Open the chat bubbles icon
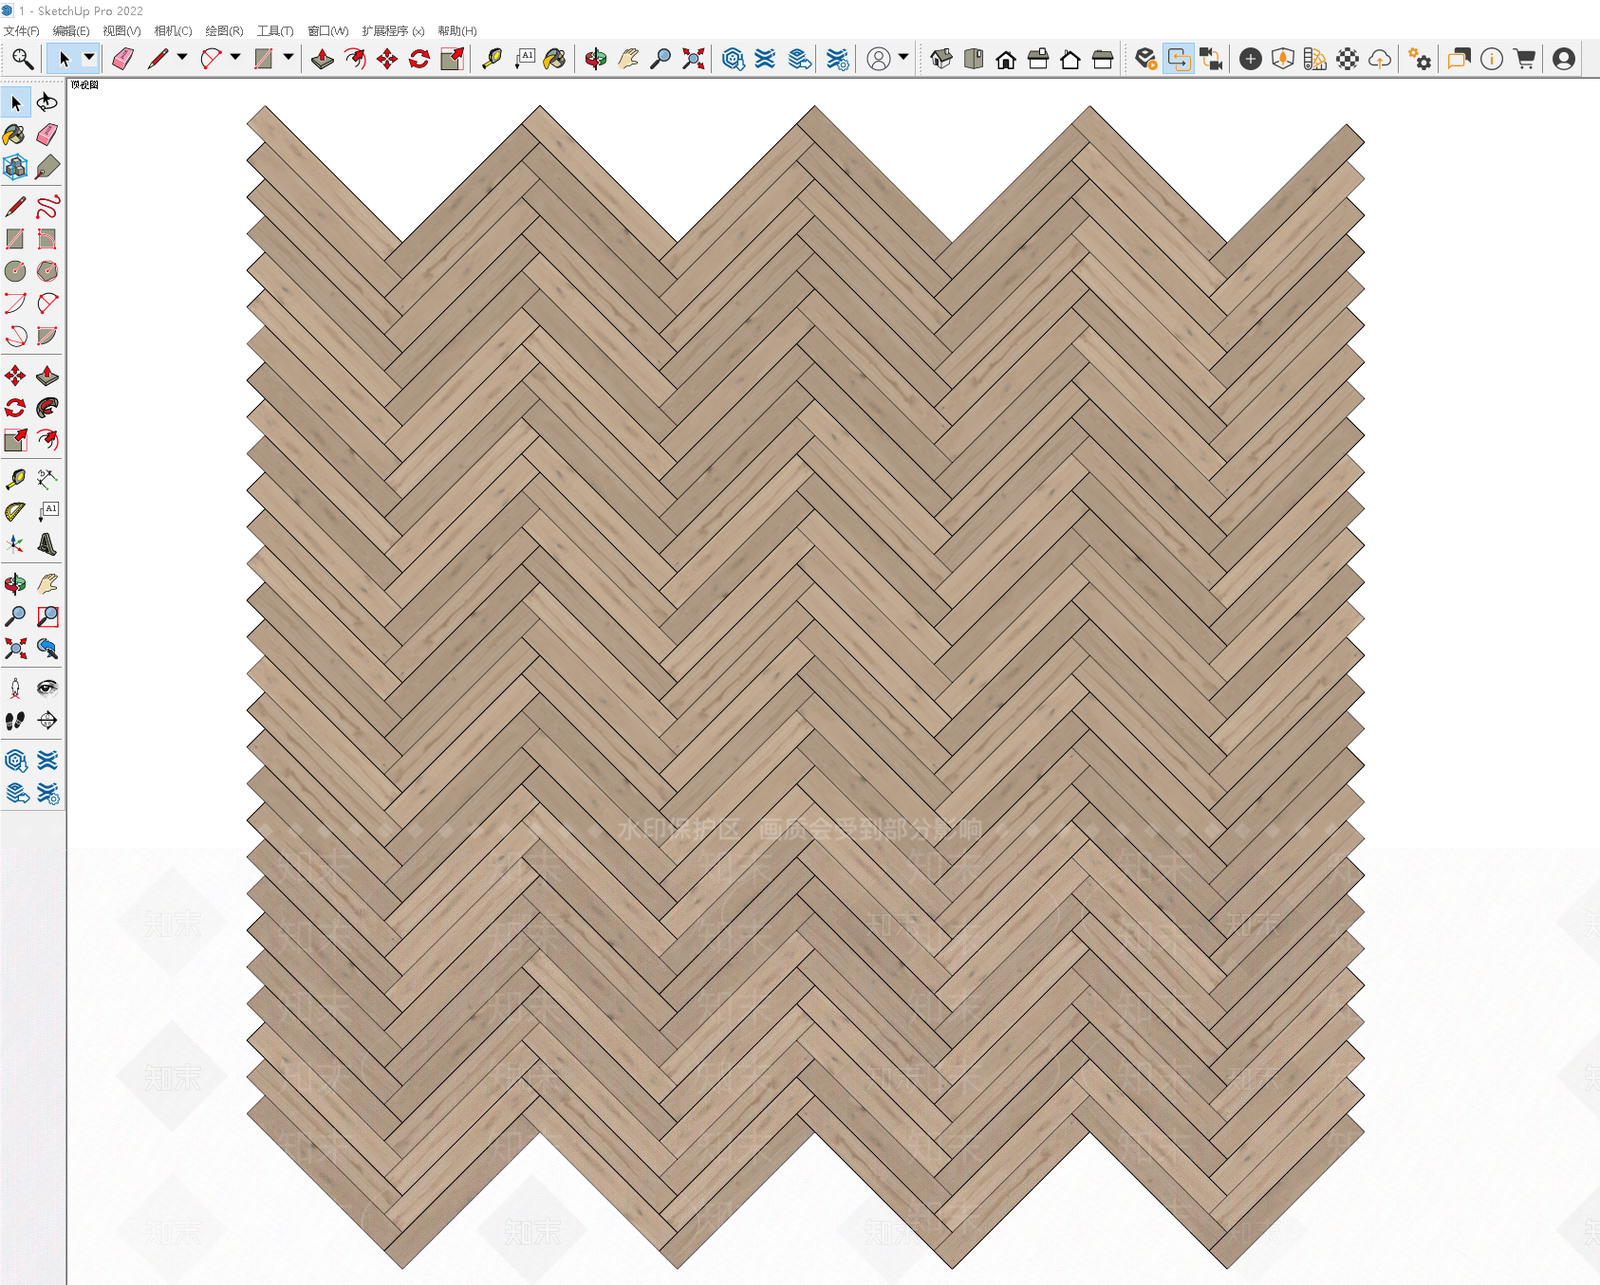This screenshot has height=1285, width=1600. point(1459,59)
